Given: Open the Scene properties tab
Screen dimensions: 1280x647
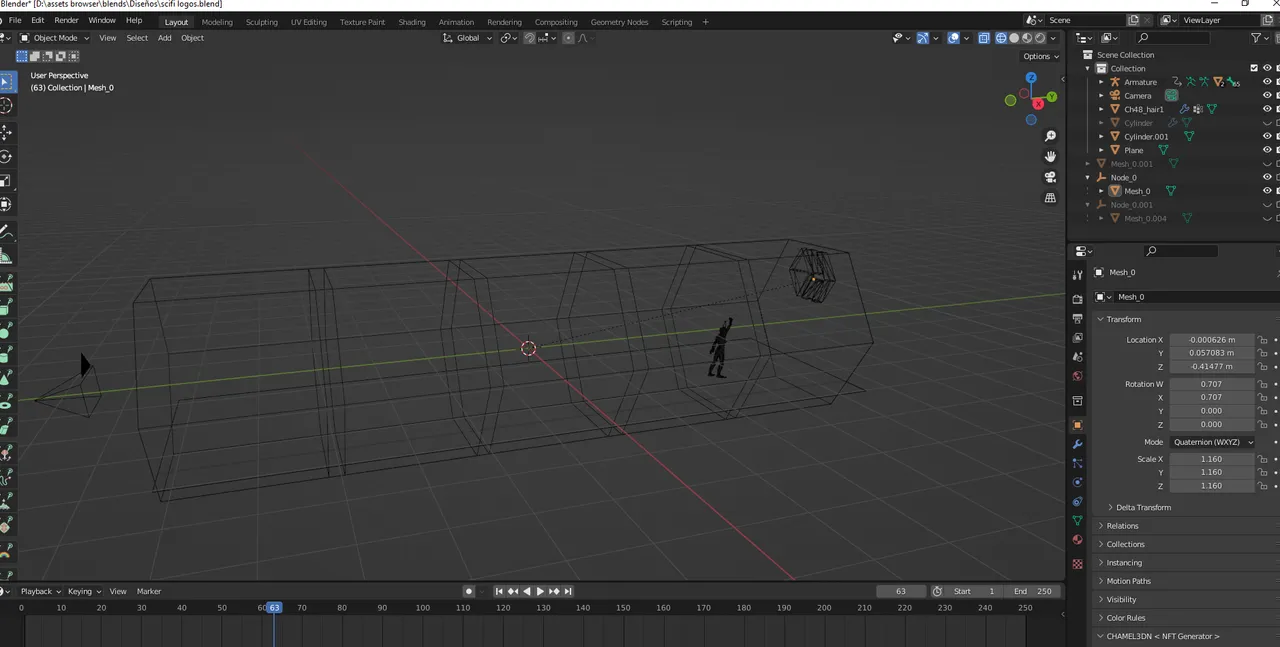Looking at the screenshot, I should (x=1077, y=357).
